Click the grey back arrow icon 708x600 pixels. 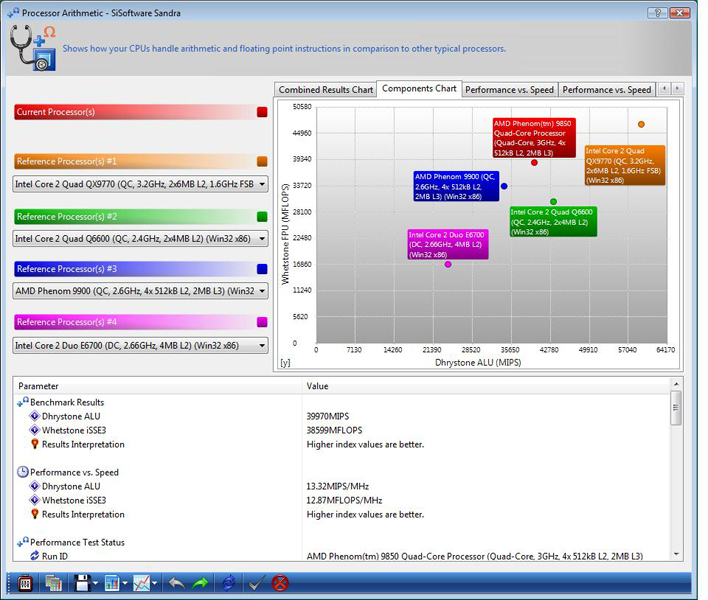coord(176,583)
